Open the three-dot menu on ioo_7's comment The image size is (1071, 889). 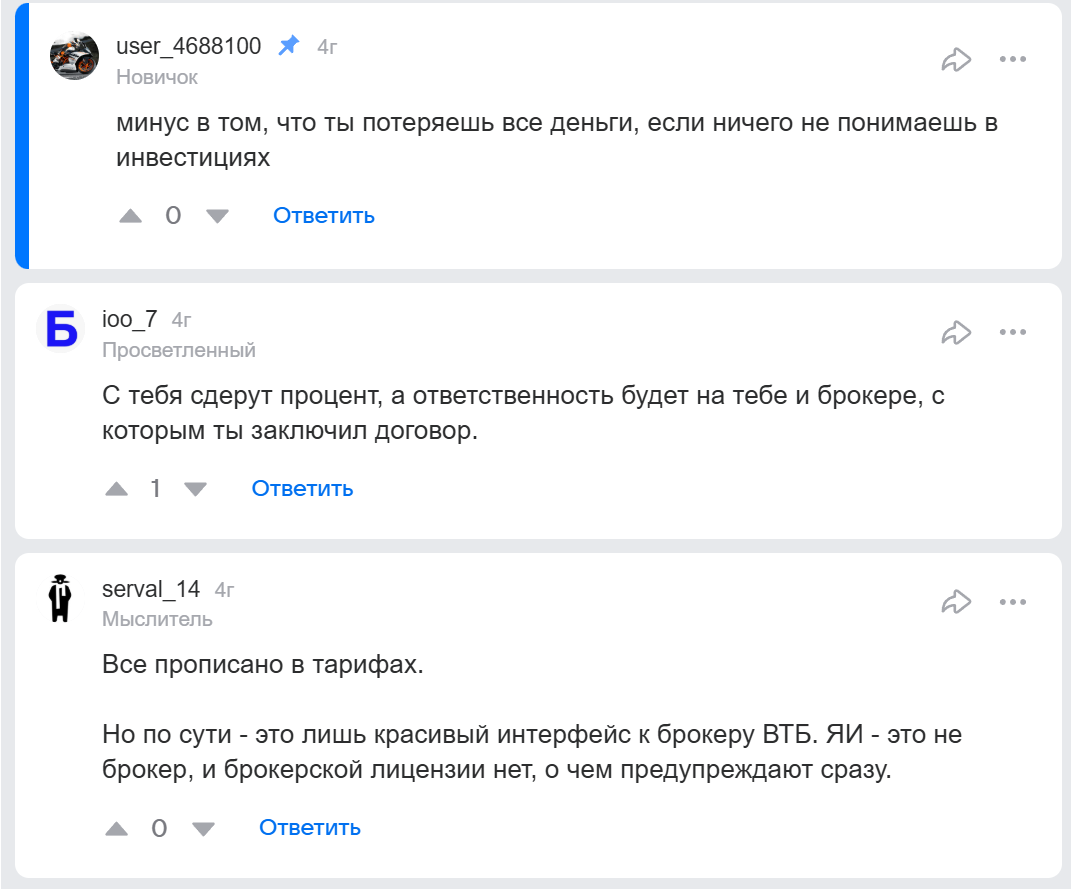(1015, 330)
